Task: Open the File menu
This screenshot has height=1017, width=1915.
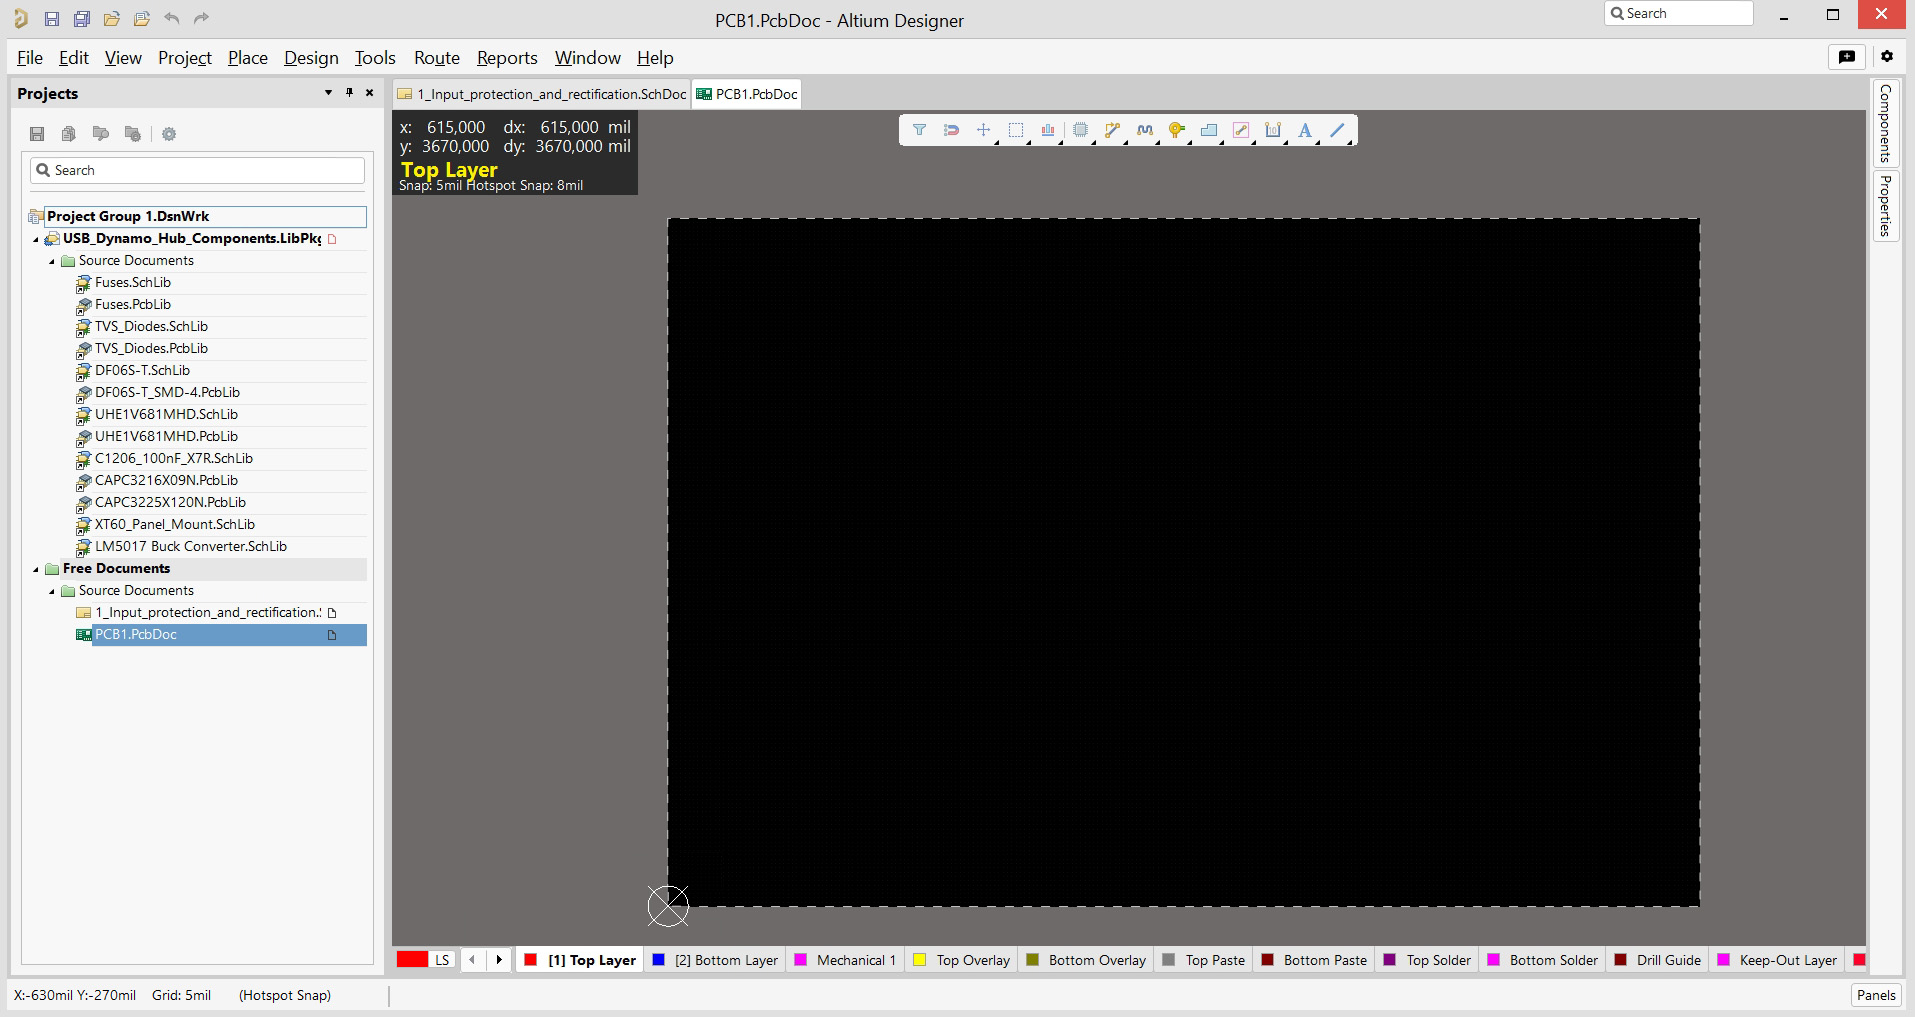Action: 30,58
